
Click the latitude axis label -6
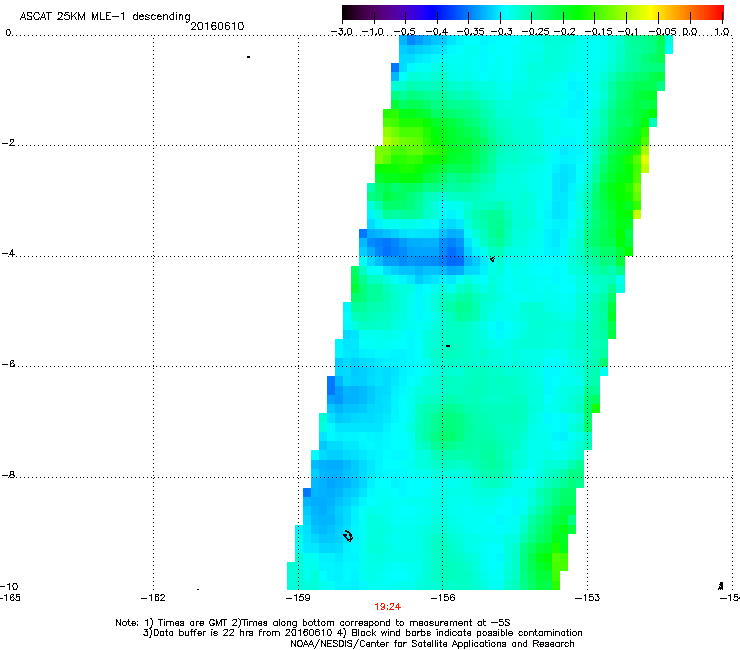click(8, 364)
